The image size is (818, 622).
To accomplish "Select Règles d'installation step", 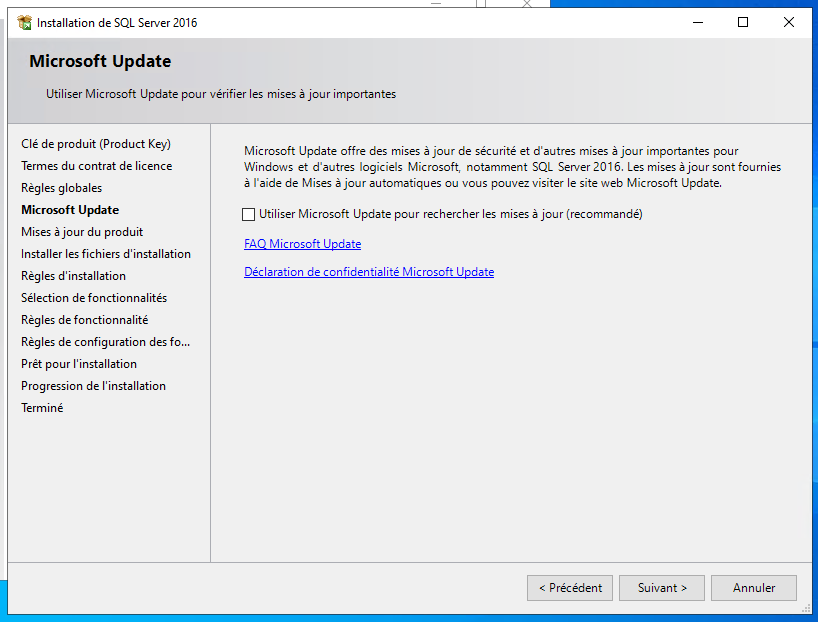I will click(74, 276).
